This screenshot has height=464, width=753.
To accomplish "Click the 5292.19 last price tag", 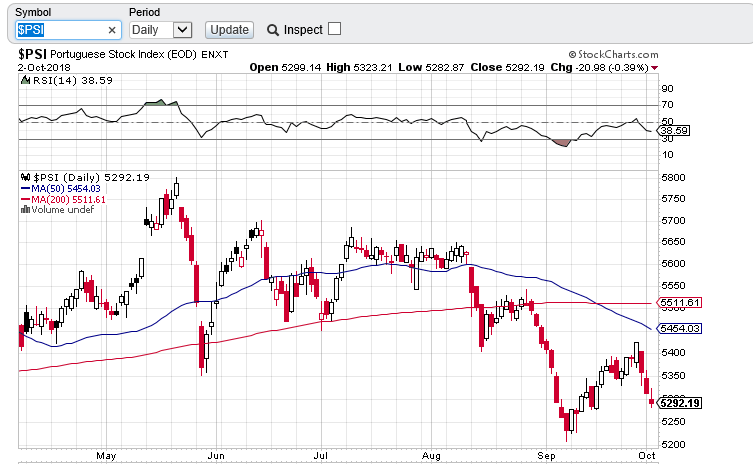I will click(679, 403).
